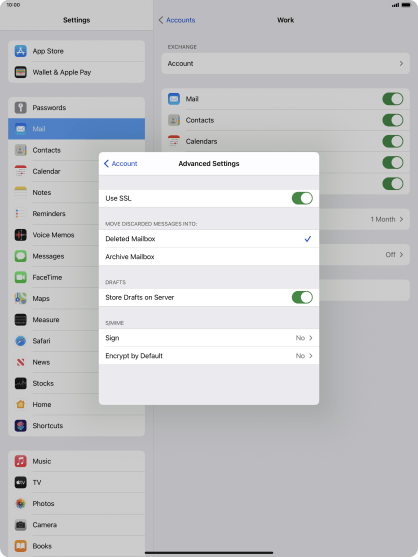Select Archive Mailbox for discarded messages
This screenshot has height=557, width=418.
(x=209, y=256)
